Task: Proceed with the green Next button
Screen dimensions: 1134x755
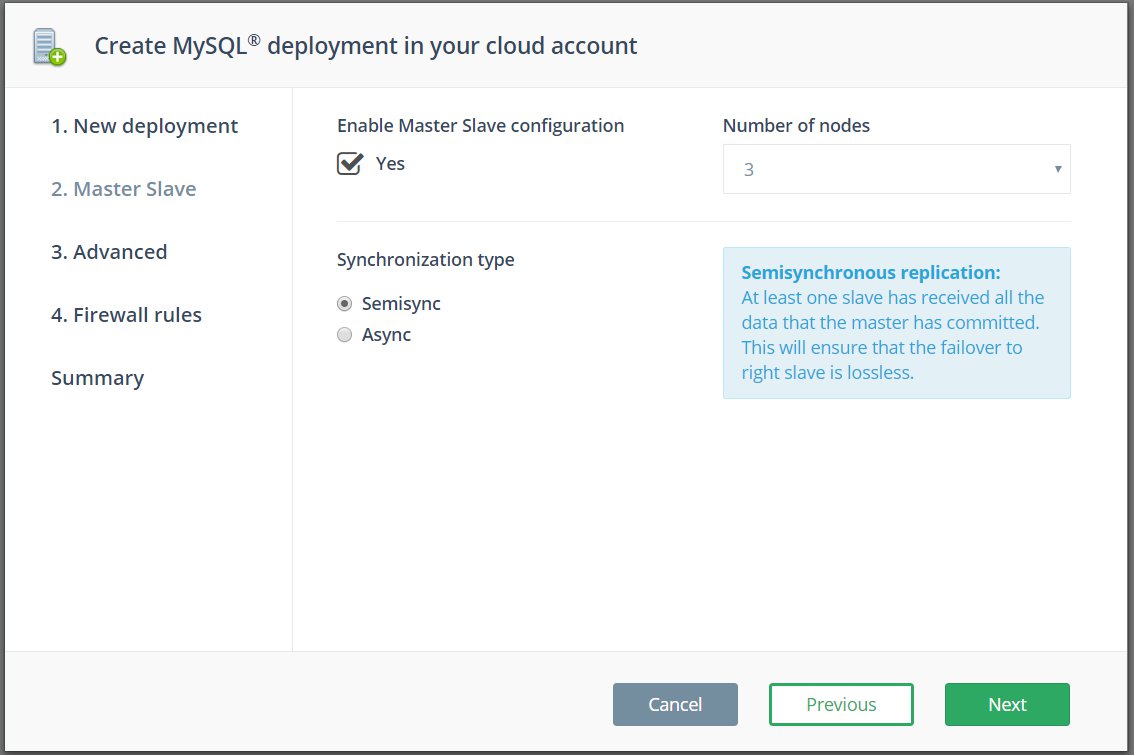Action: point(1007,704)
